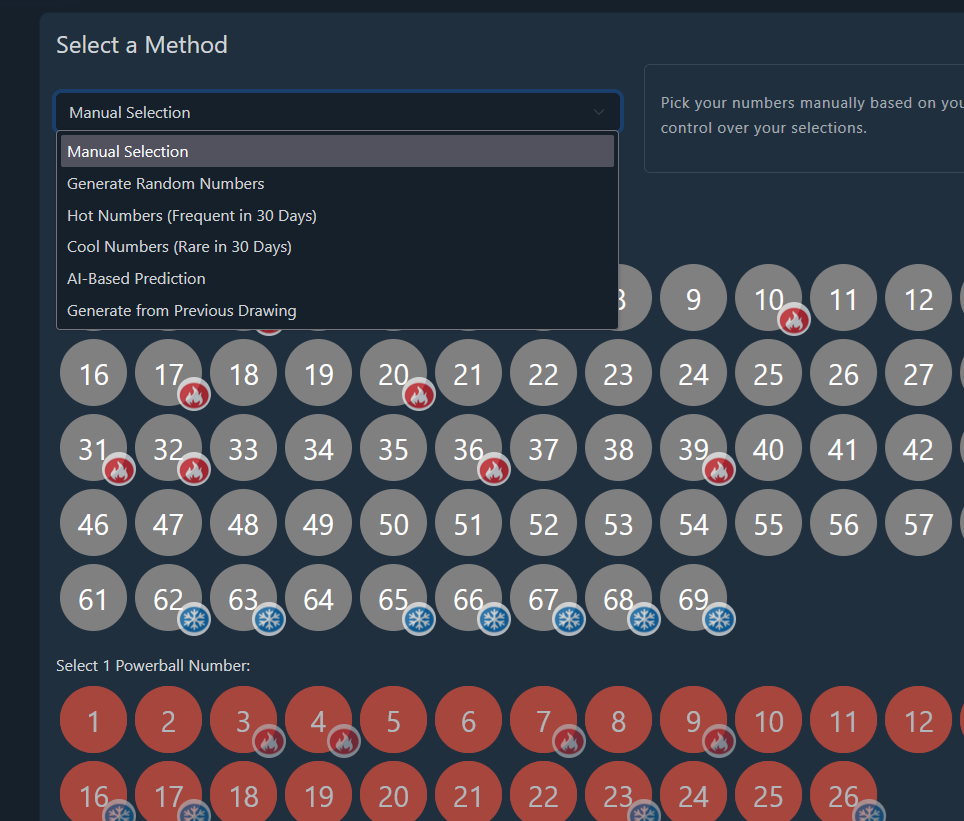
Task: Select white ball number 64
Action: [318, 599]
